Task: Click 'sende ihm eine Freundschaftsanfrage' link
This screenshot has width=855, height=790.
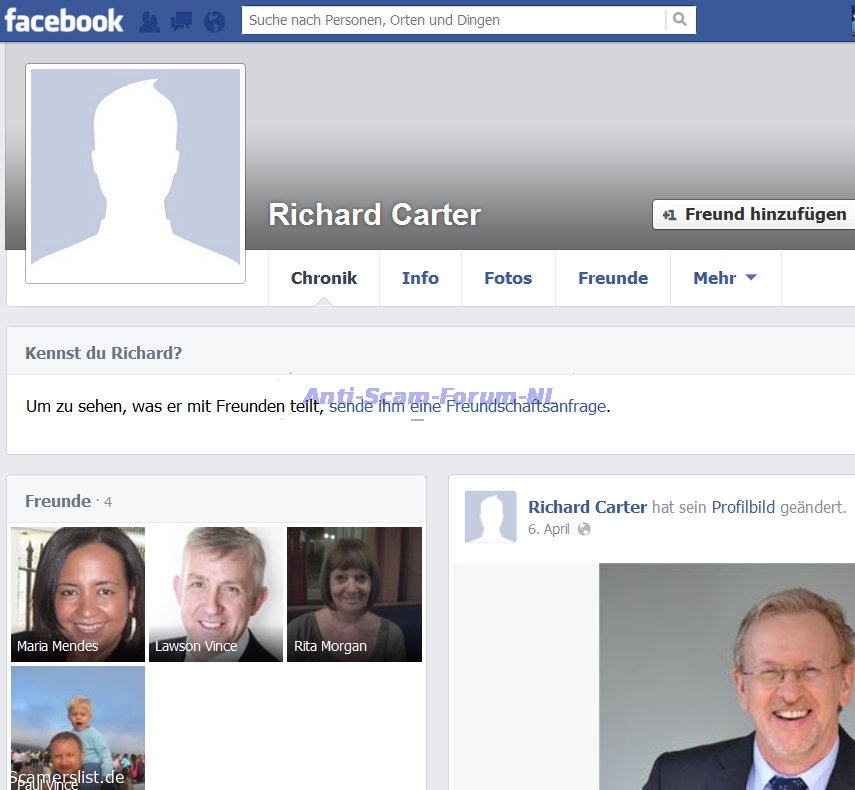Action: [467, 406]
